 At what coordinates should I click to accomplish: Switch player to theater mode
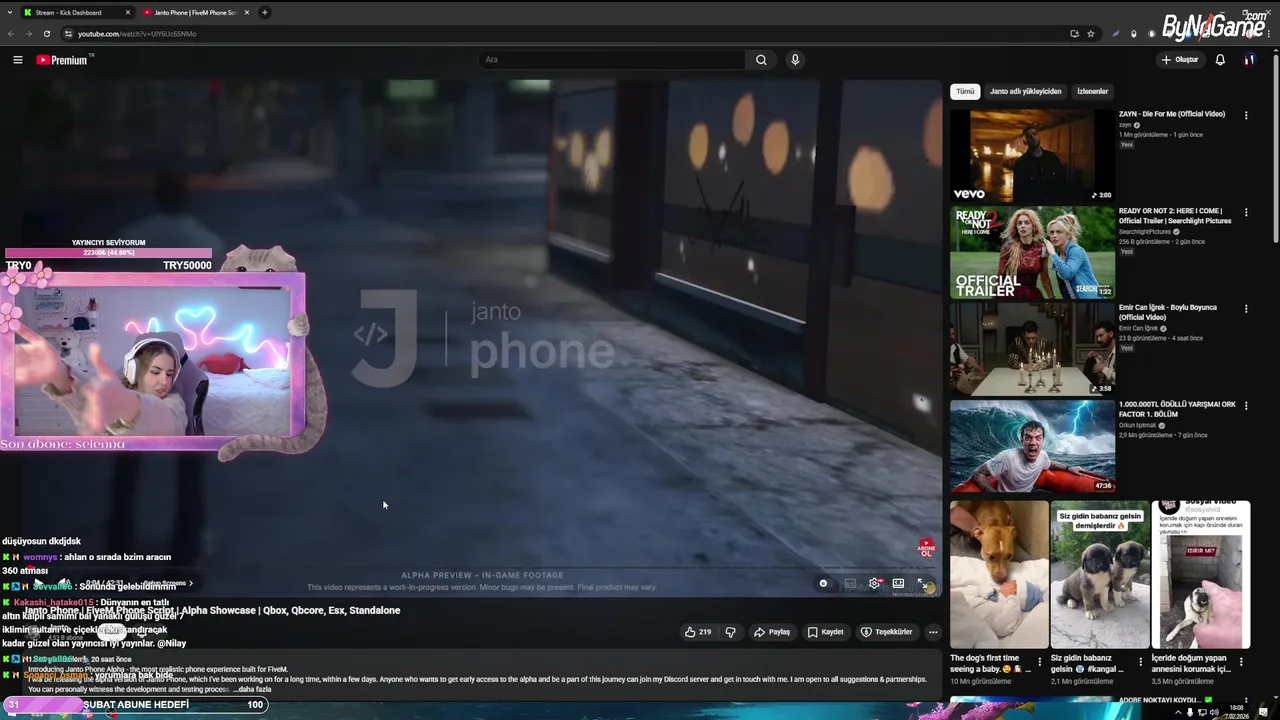pos(898,584)
